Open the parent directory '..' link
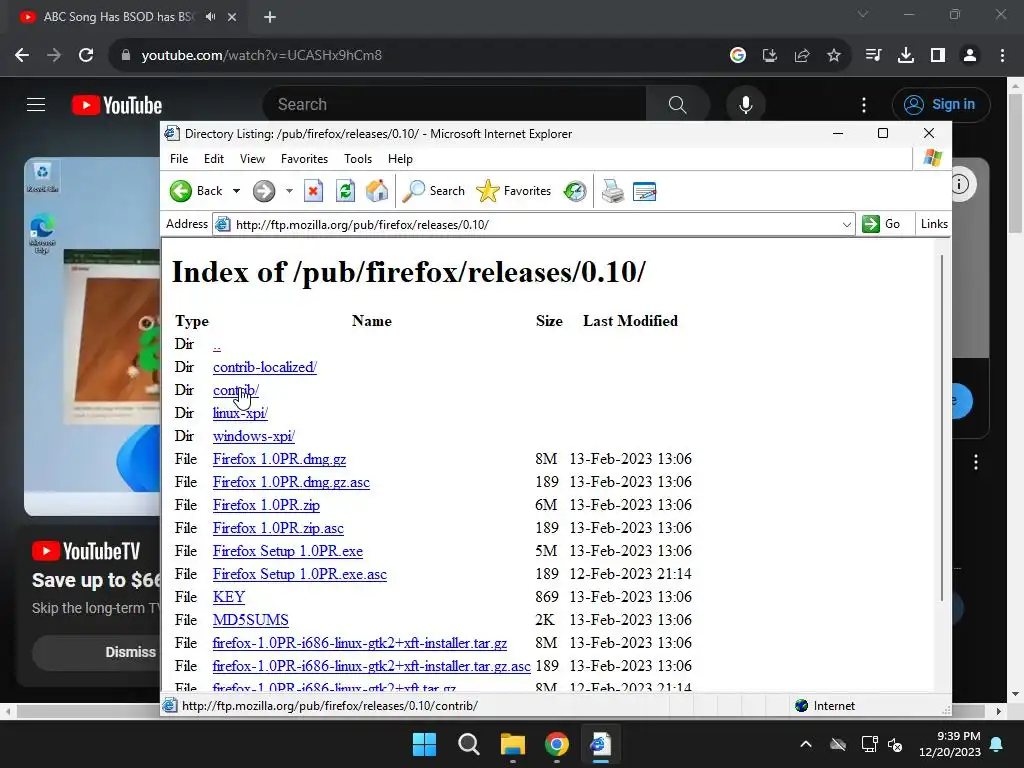 pyautogui.click(x=217, y=344)
